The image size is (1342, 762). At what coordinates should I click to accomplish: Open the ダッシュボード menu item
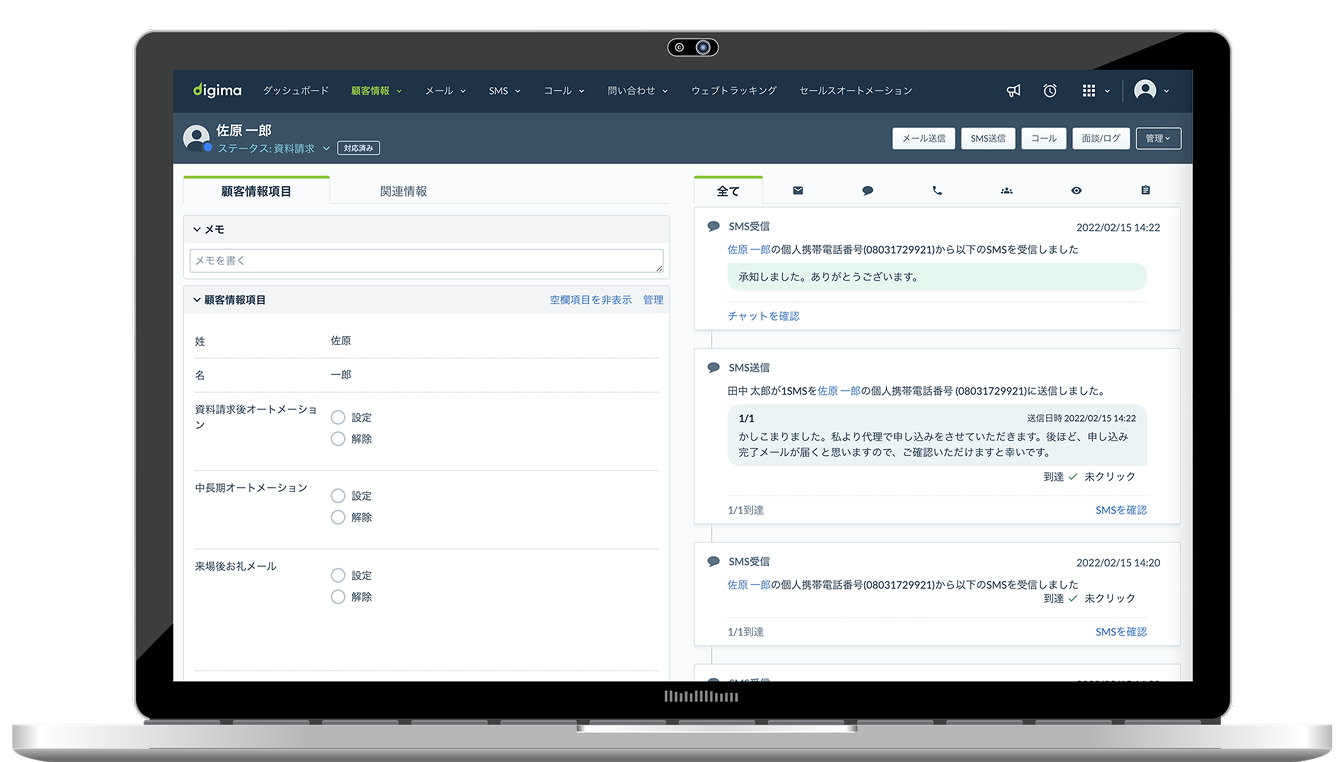[x=295, y=91]
